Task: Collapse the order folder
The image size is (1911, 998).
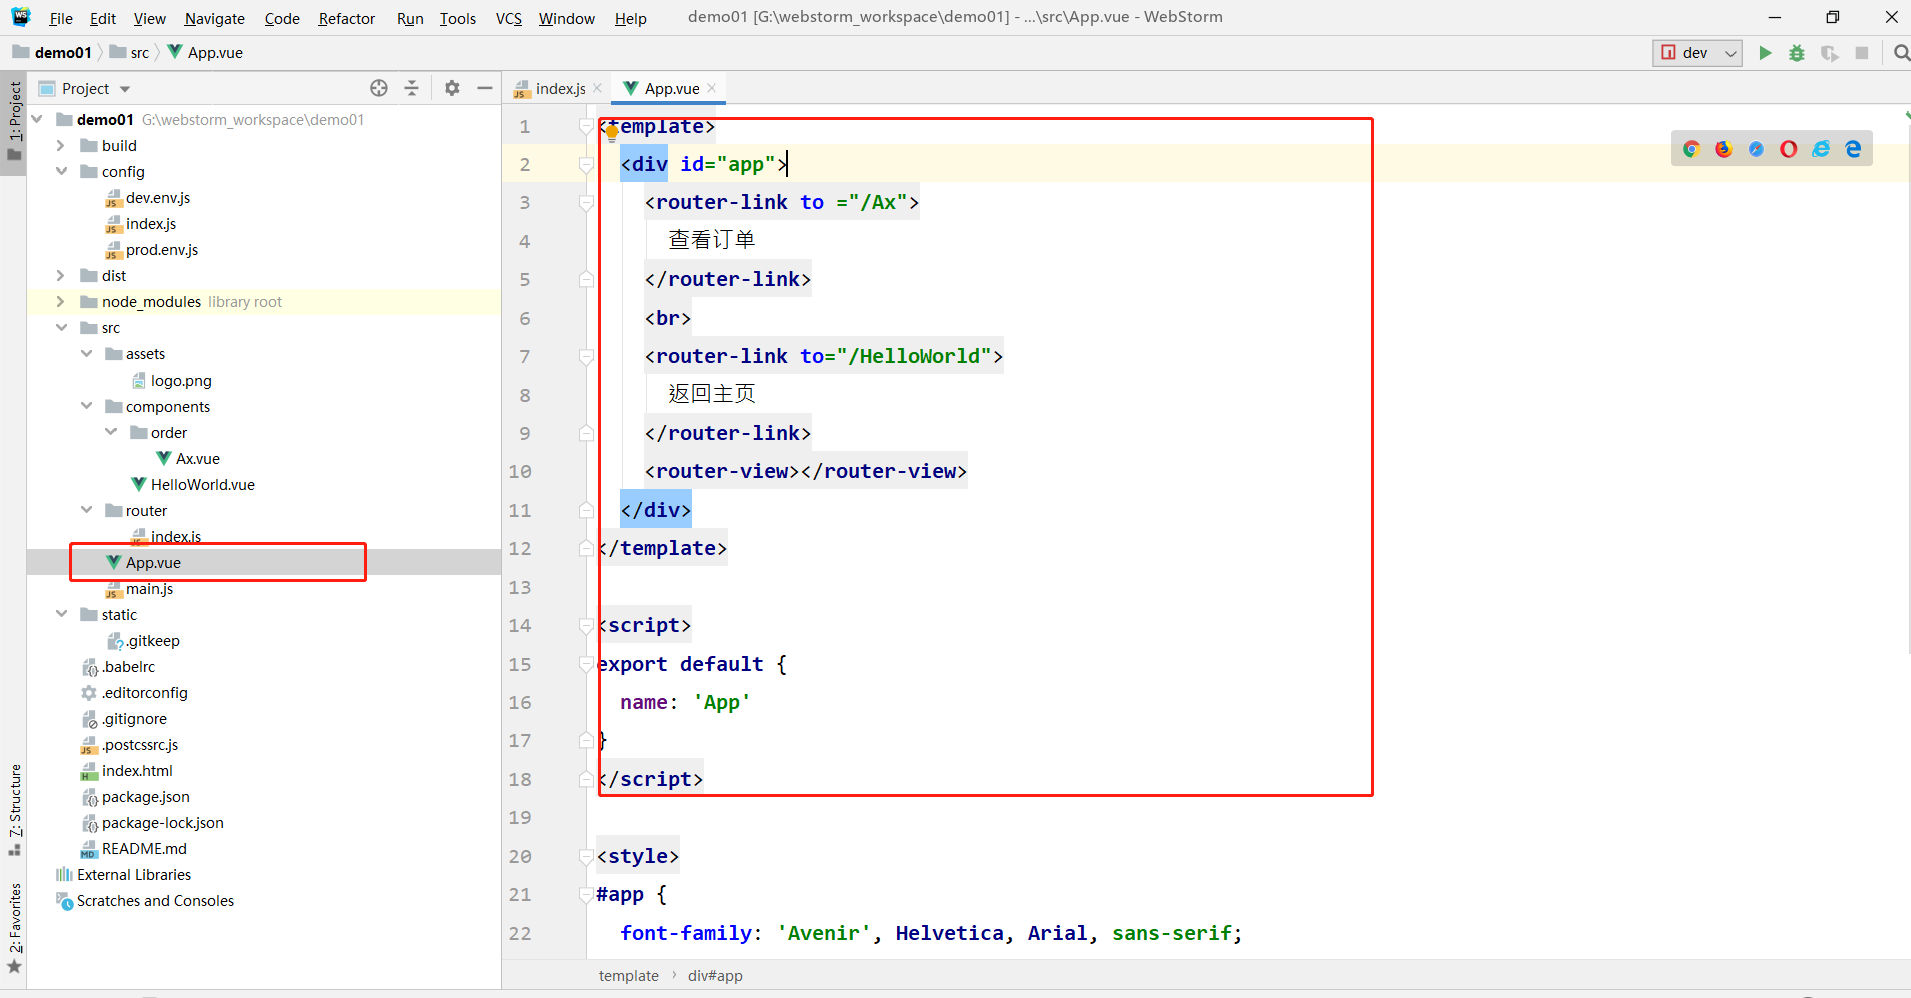Action: [111, 432]
